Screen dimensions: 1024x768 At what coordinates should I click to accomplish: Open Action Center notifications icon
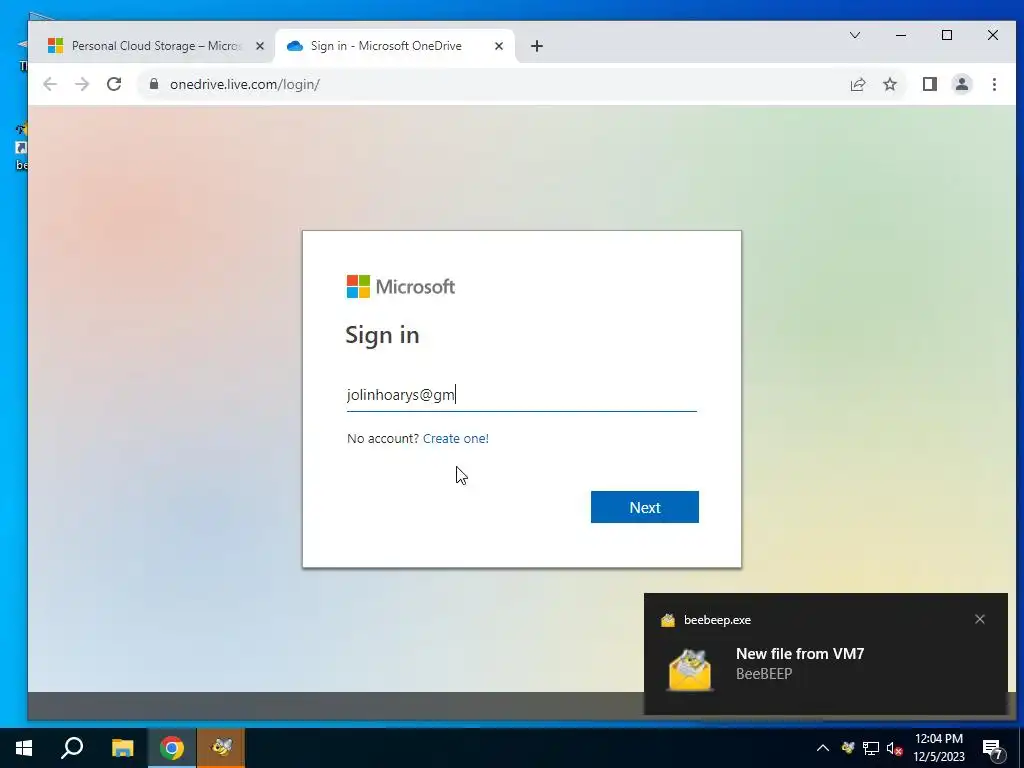point(993,749)
